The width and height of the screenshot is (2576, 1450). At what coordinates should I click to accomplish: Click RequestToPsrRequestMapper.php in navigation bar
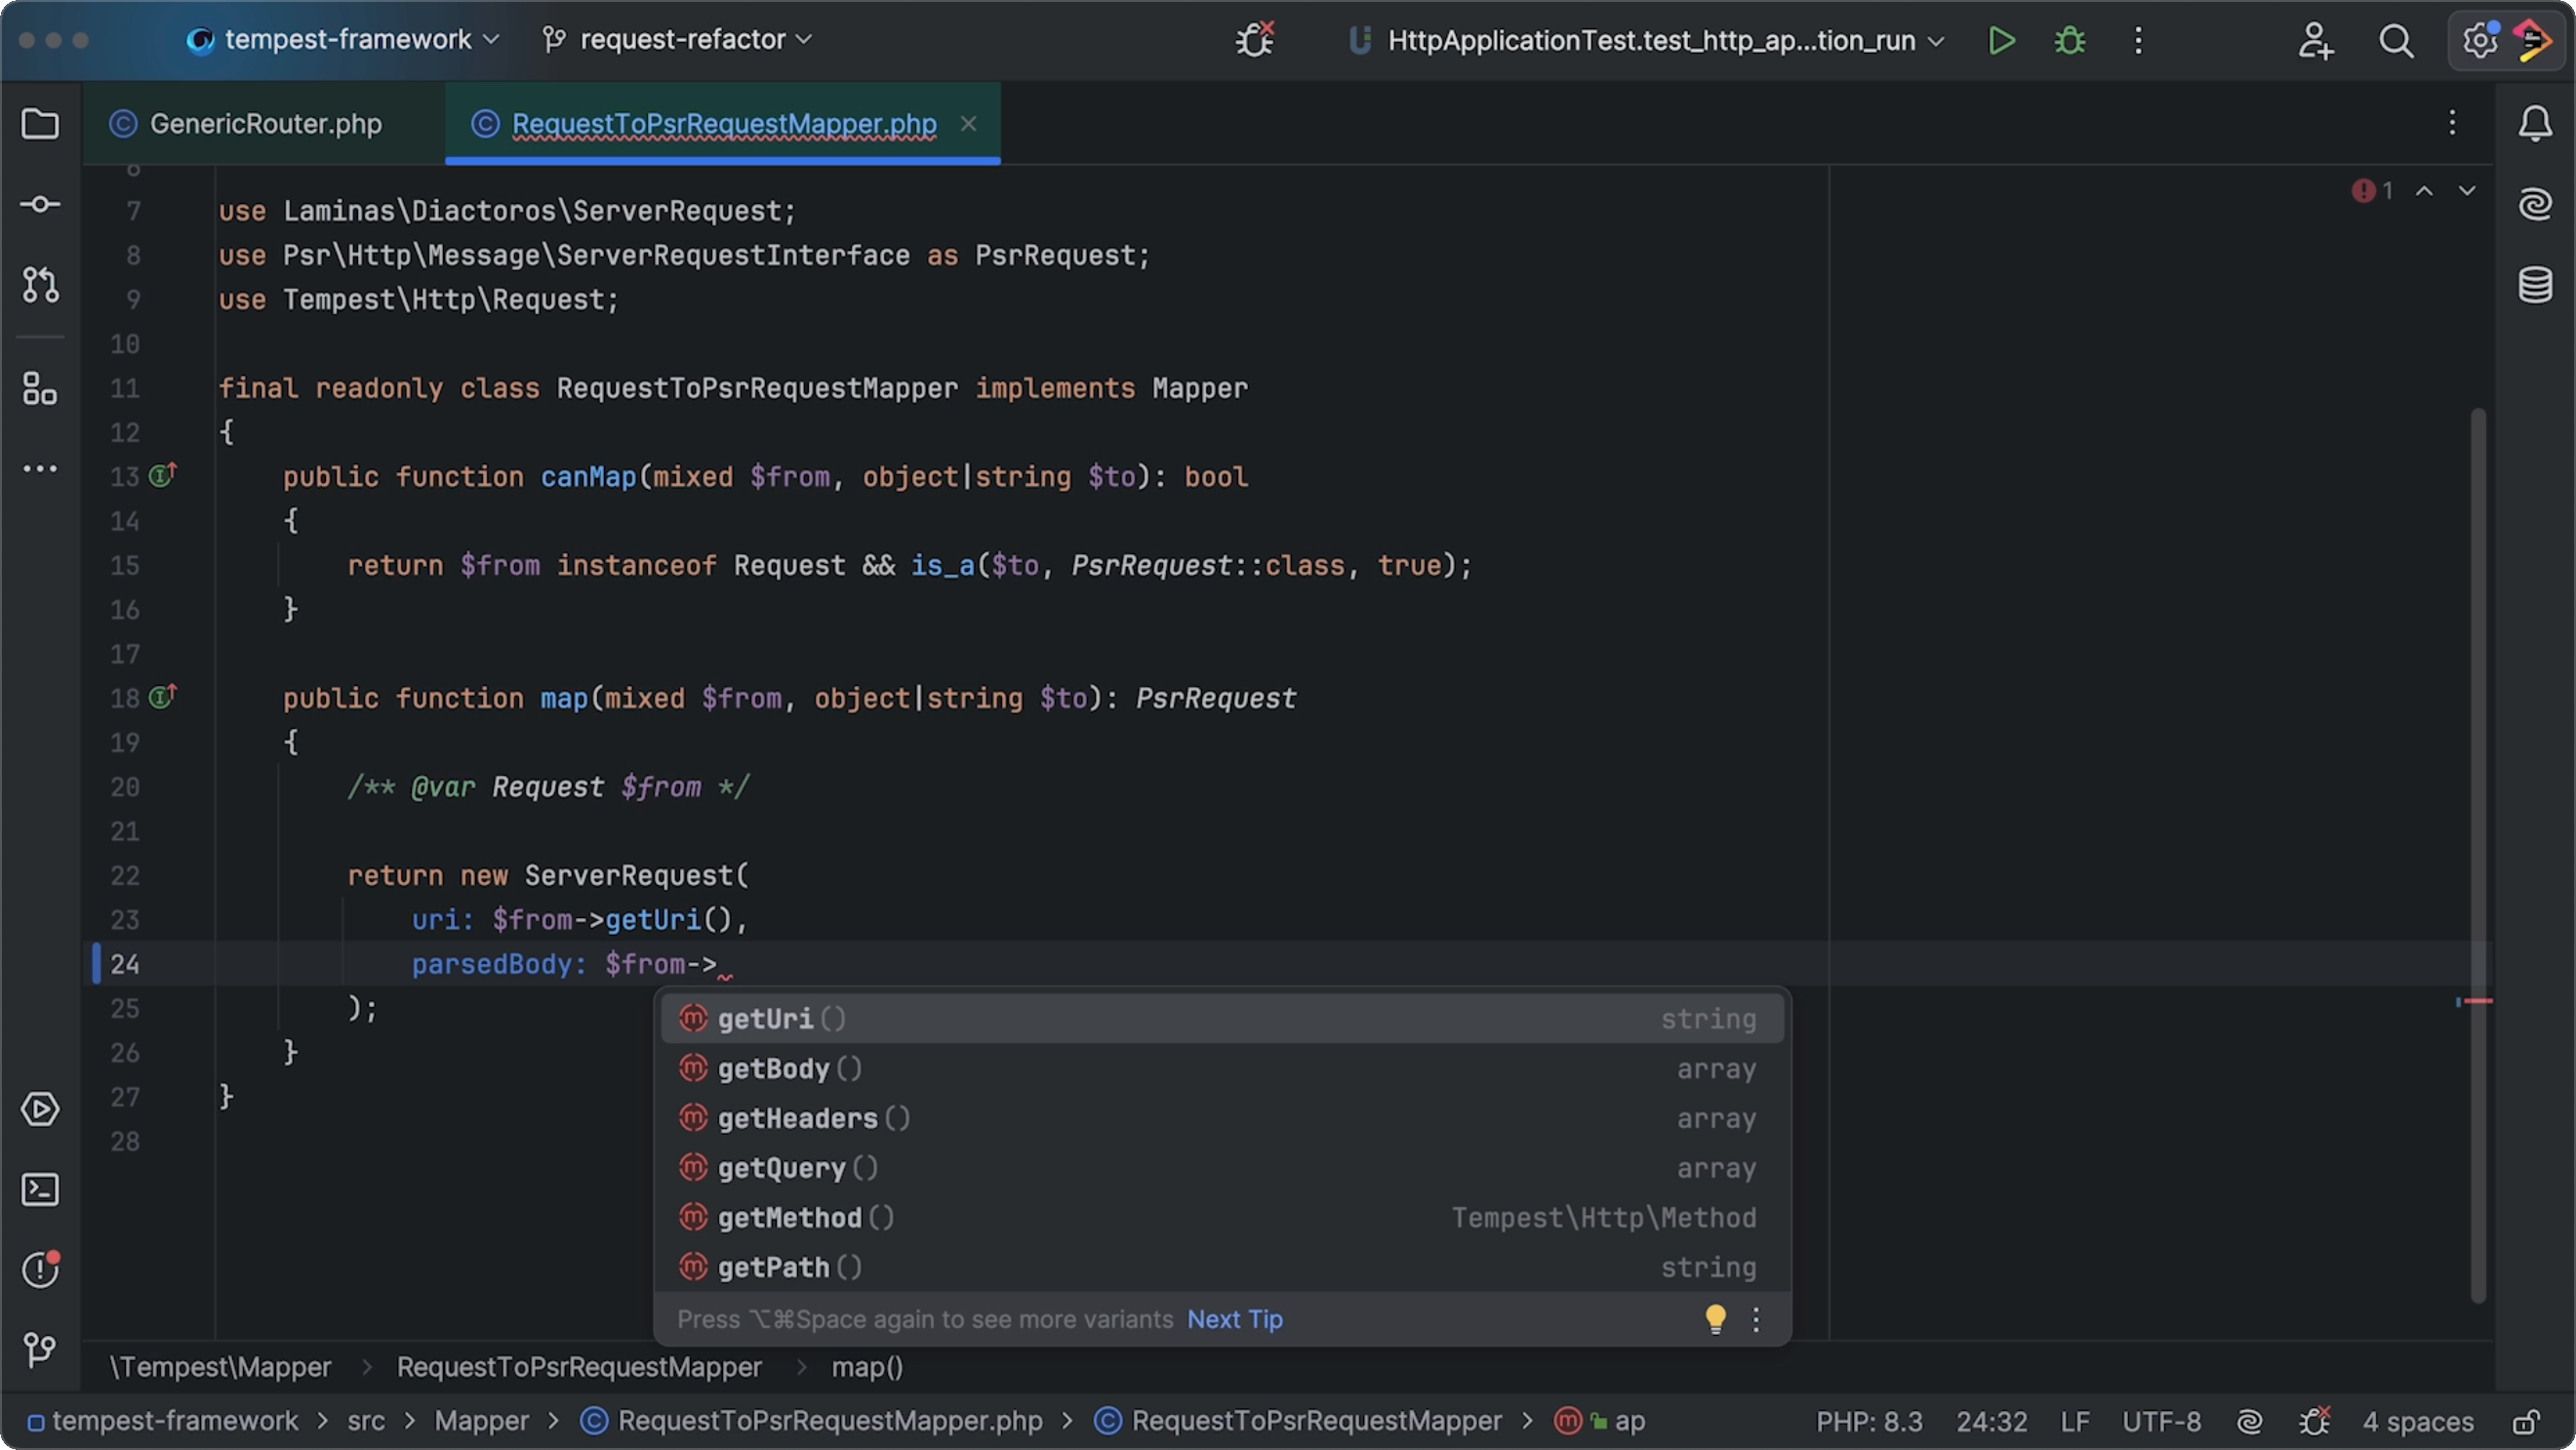click(x=811, y=1421)
